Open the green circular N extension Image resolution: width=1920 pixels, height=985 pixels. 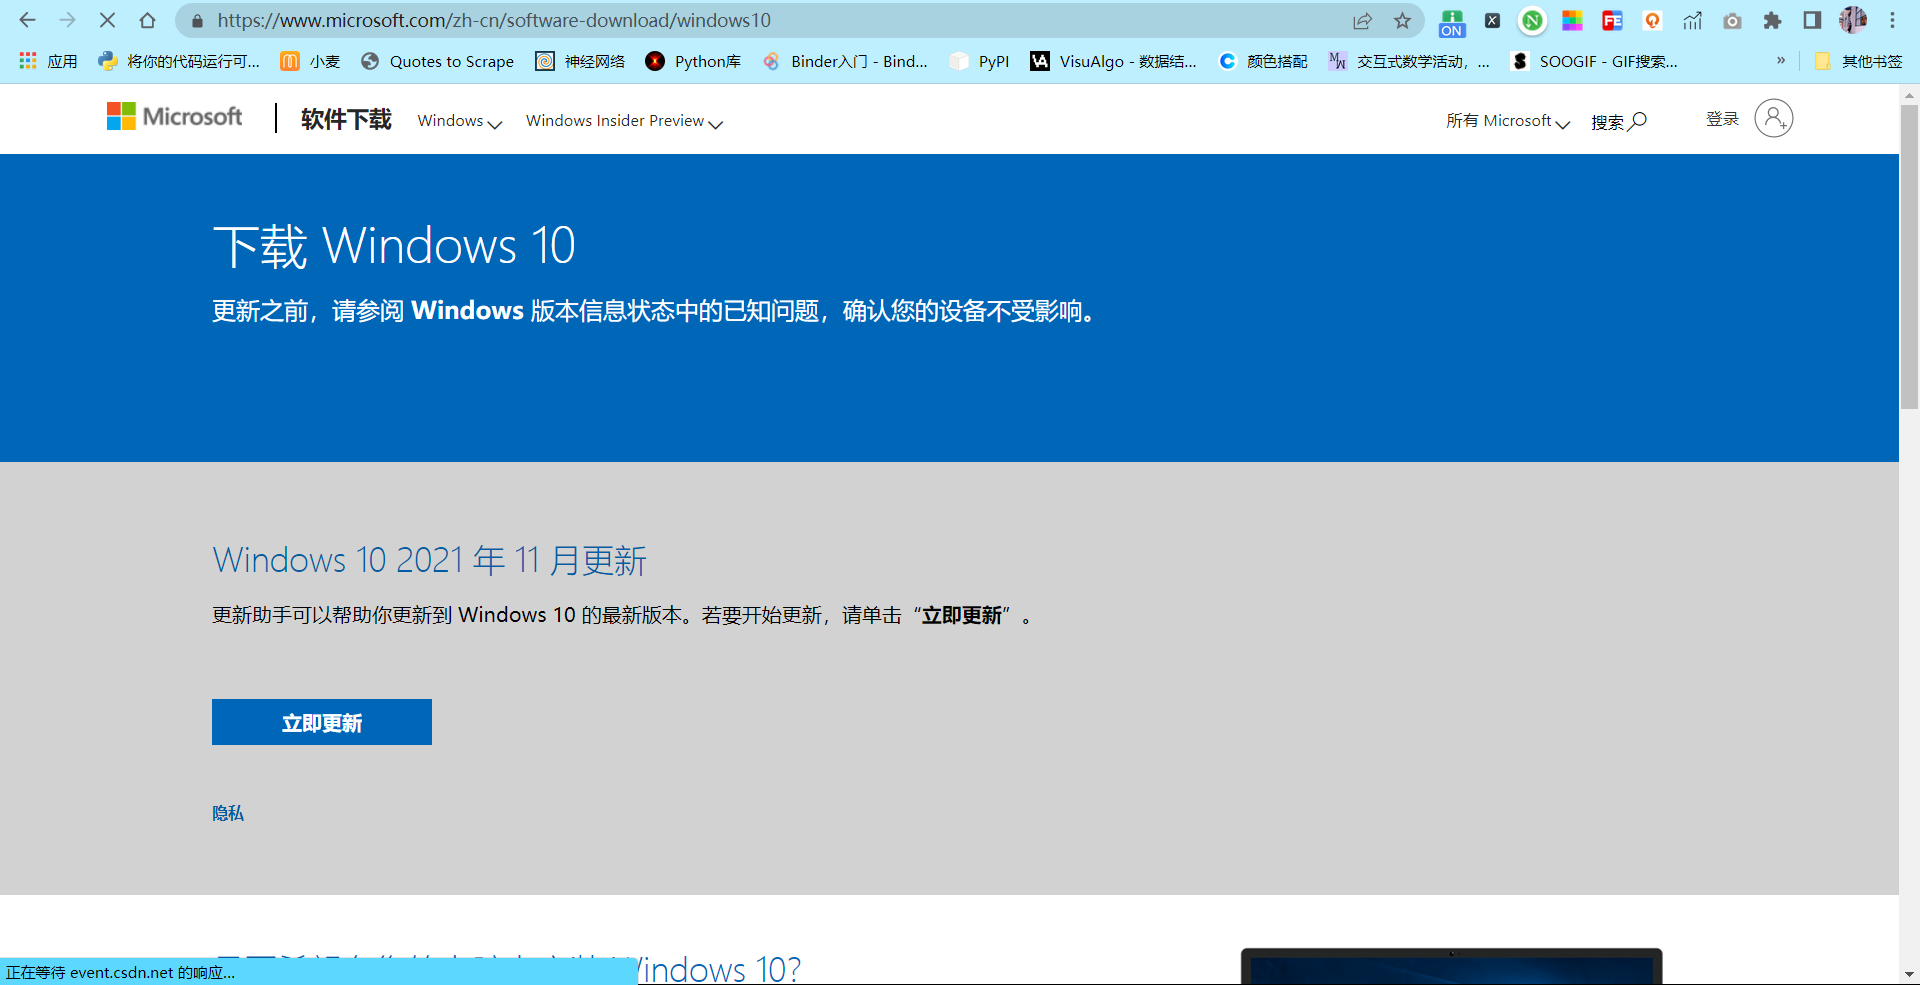click(x=1532, y=21)
